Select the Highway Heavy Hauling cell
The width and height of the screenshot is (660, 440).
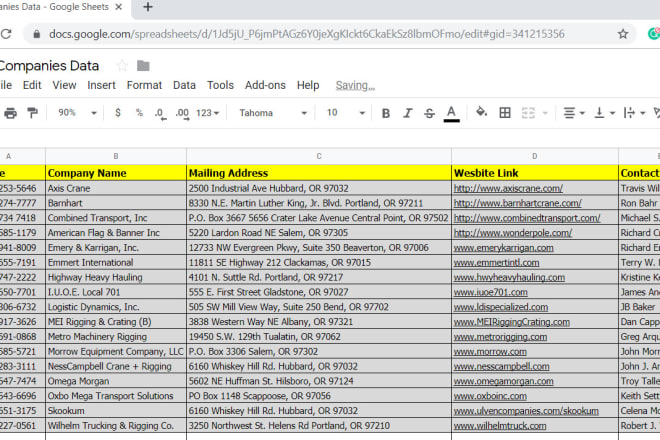116,277
